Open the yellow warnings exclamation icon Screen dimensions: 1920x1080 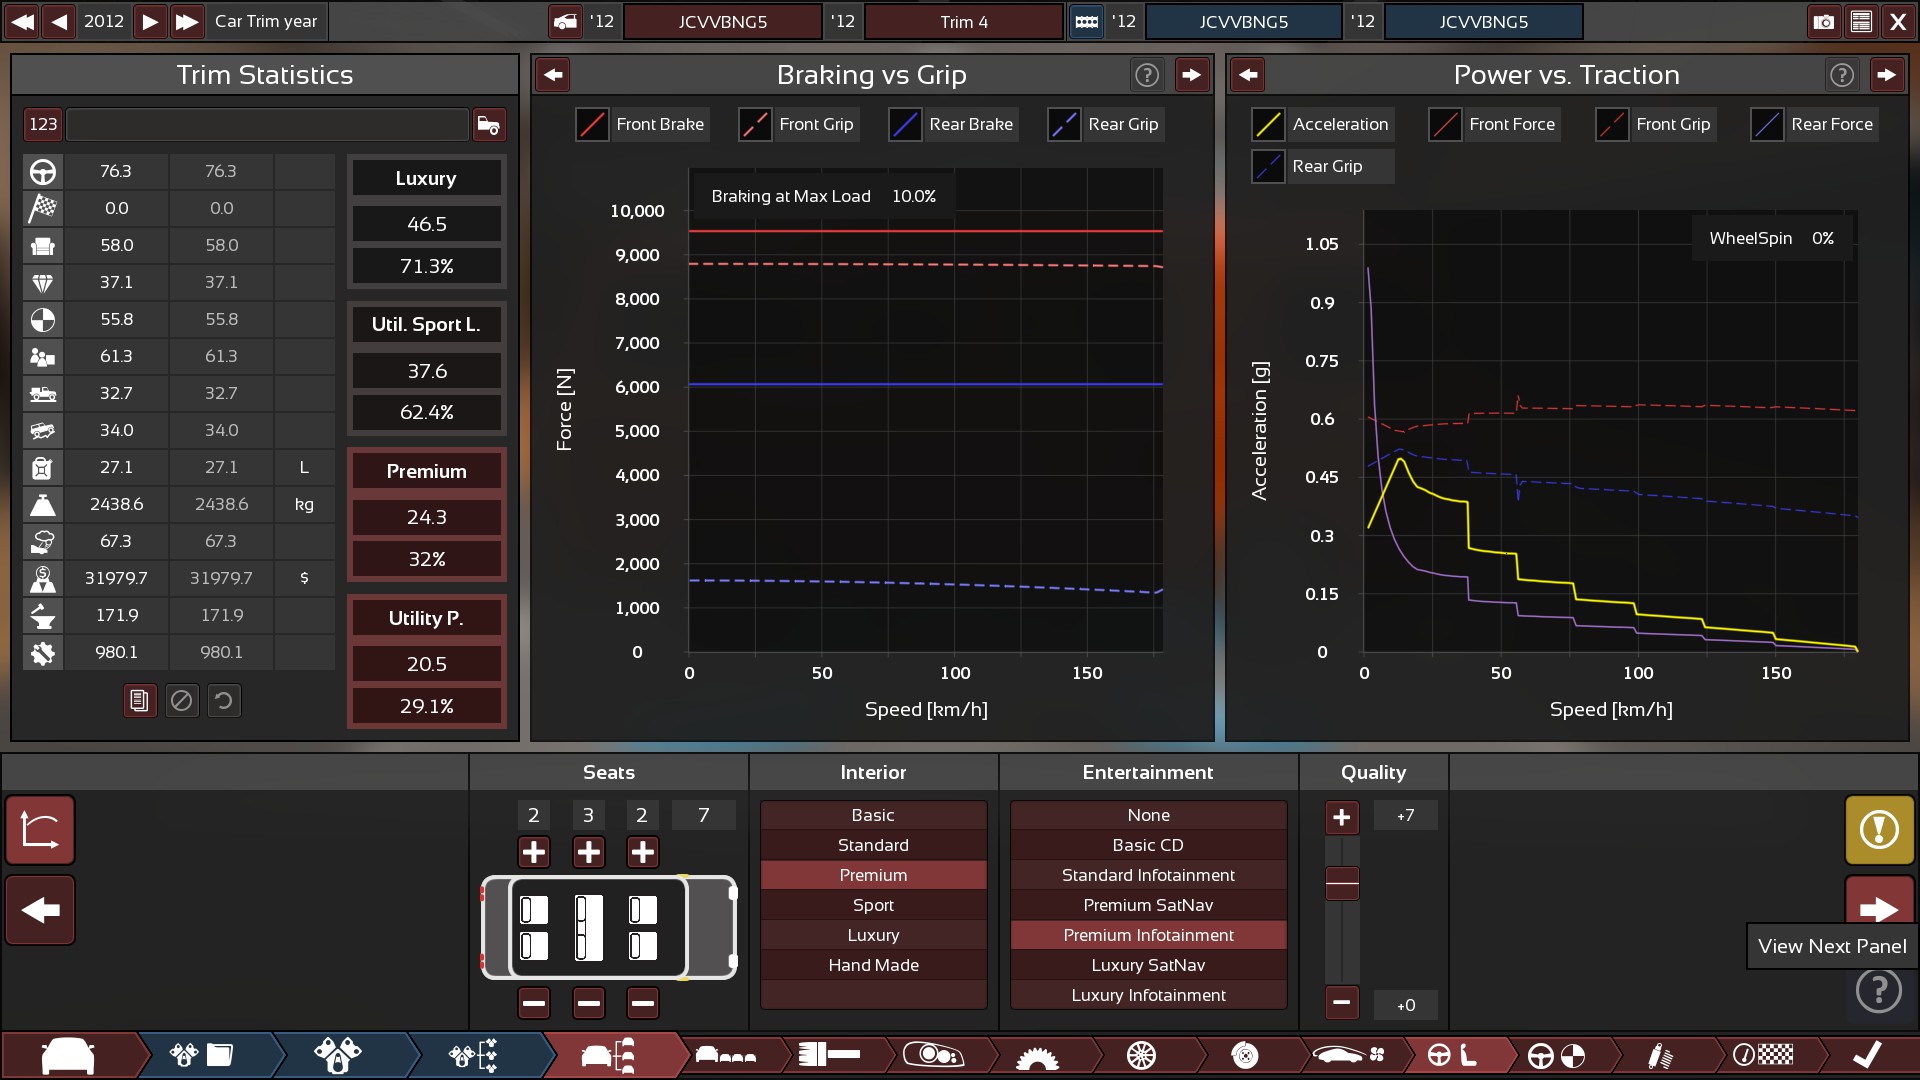tap(1880, 830)
